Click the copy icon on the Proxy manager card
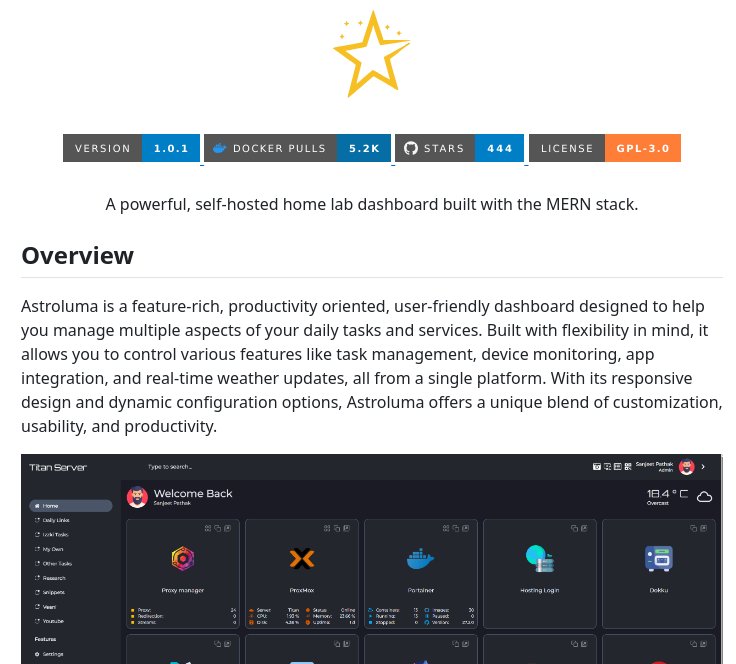The height and width of the screenshot is (664, 736). [218, 528]
